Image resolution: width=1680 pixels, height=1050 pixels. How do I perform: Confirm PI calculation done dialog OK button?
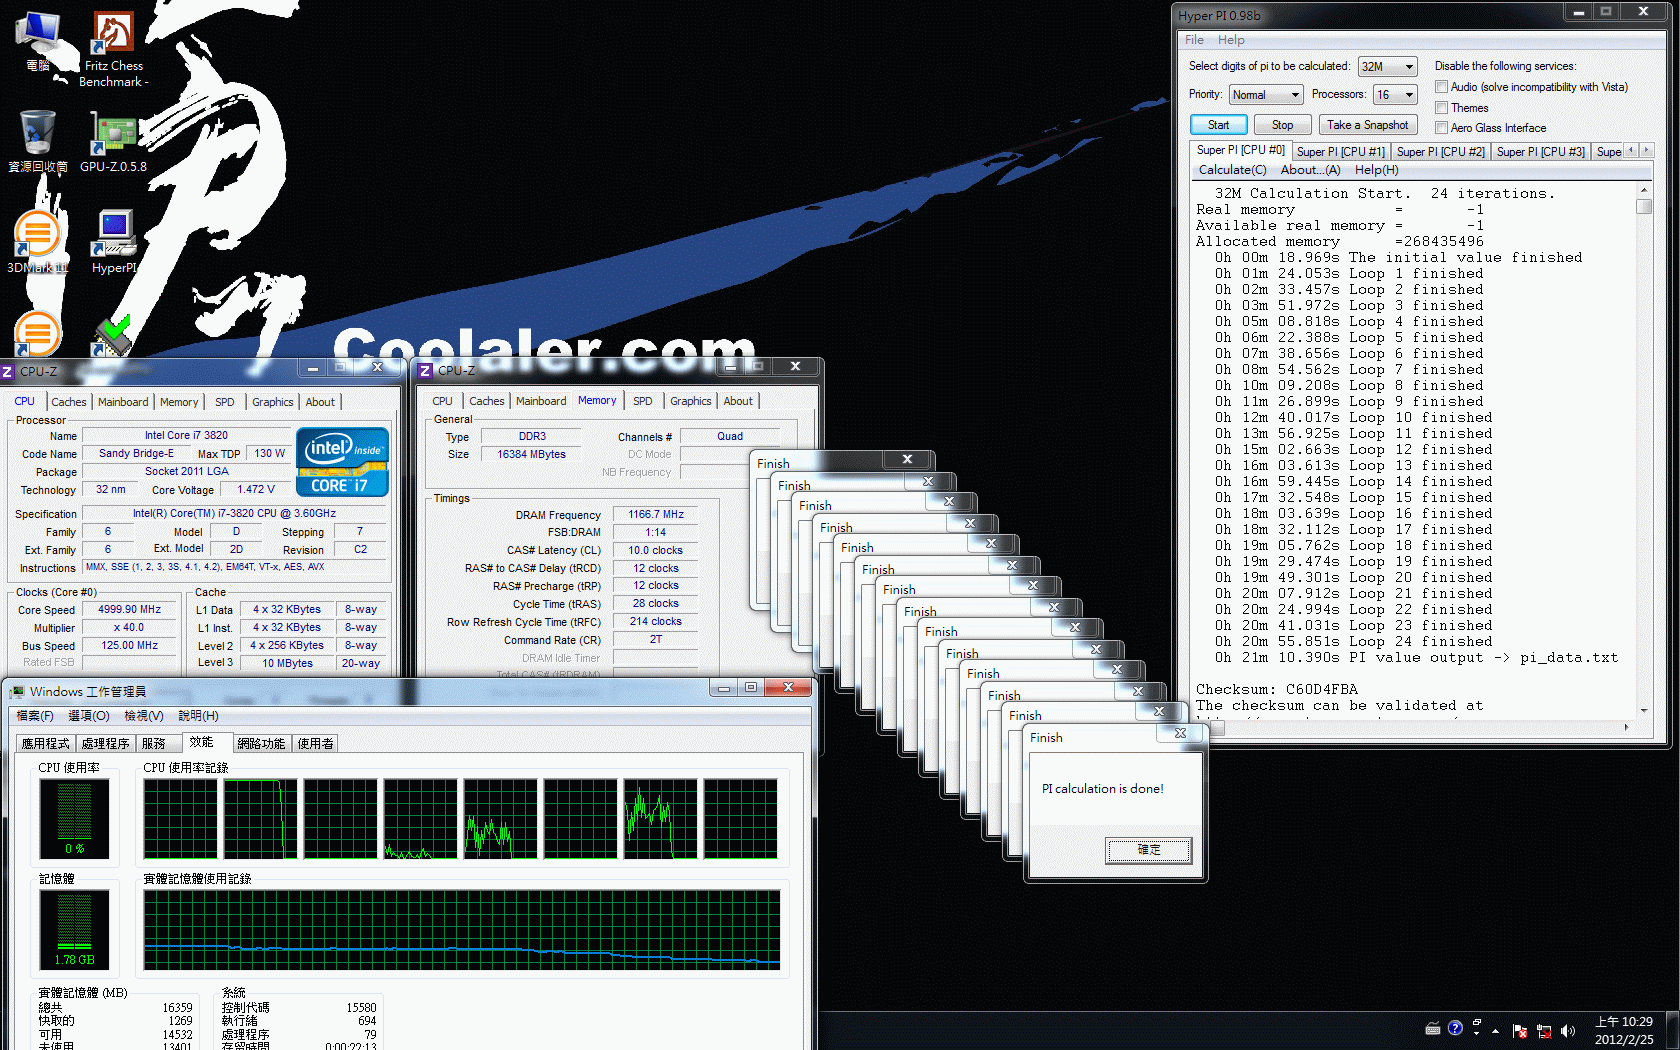[1148, 850]
